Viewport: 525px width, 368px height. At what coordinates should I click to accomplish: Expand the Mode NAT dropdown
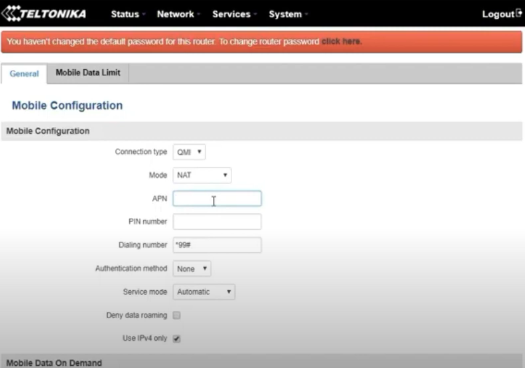click(x=202, y=175)
